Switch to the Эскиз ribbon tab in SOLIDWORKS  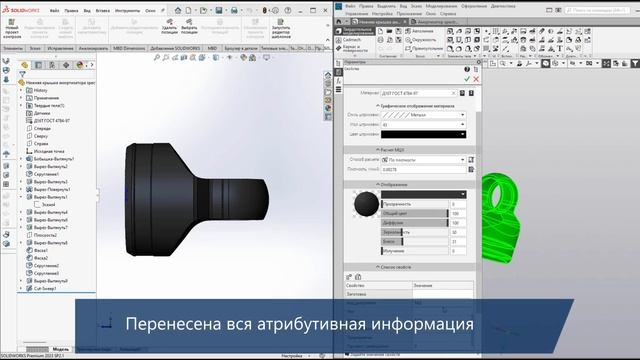click(35, 48)
